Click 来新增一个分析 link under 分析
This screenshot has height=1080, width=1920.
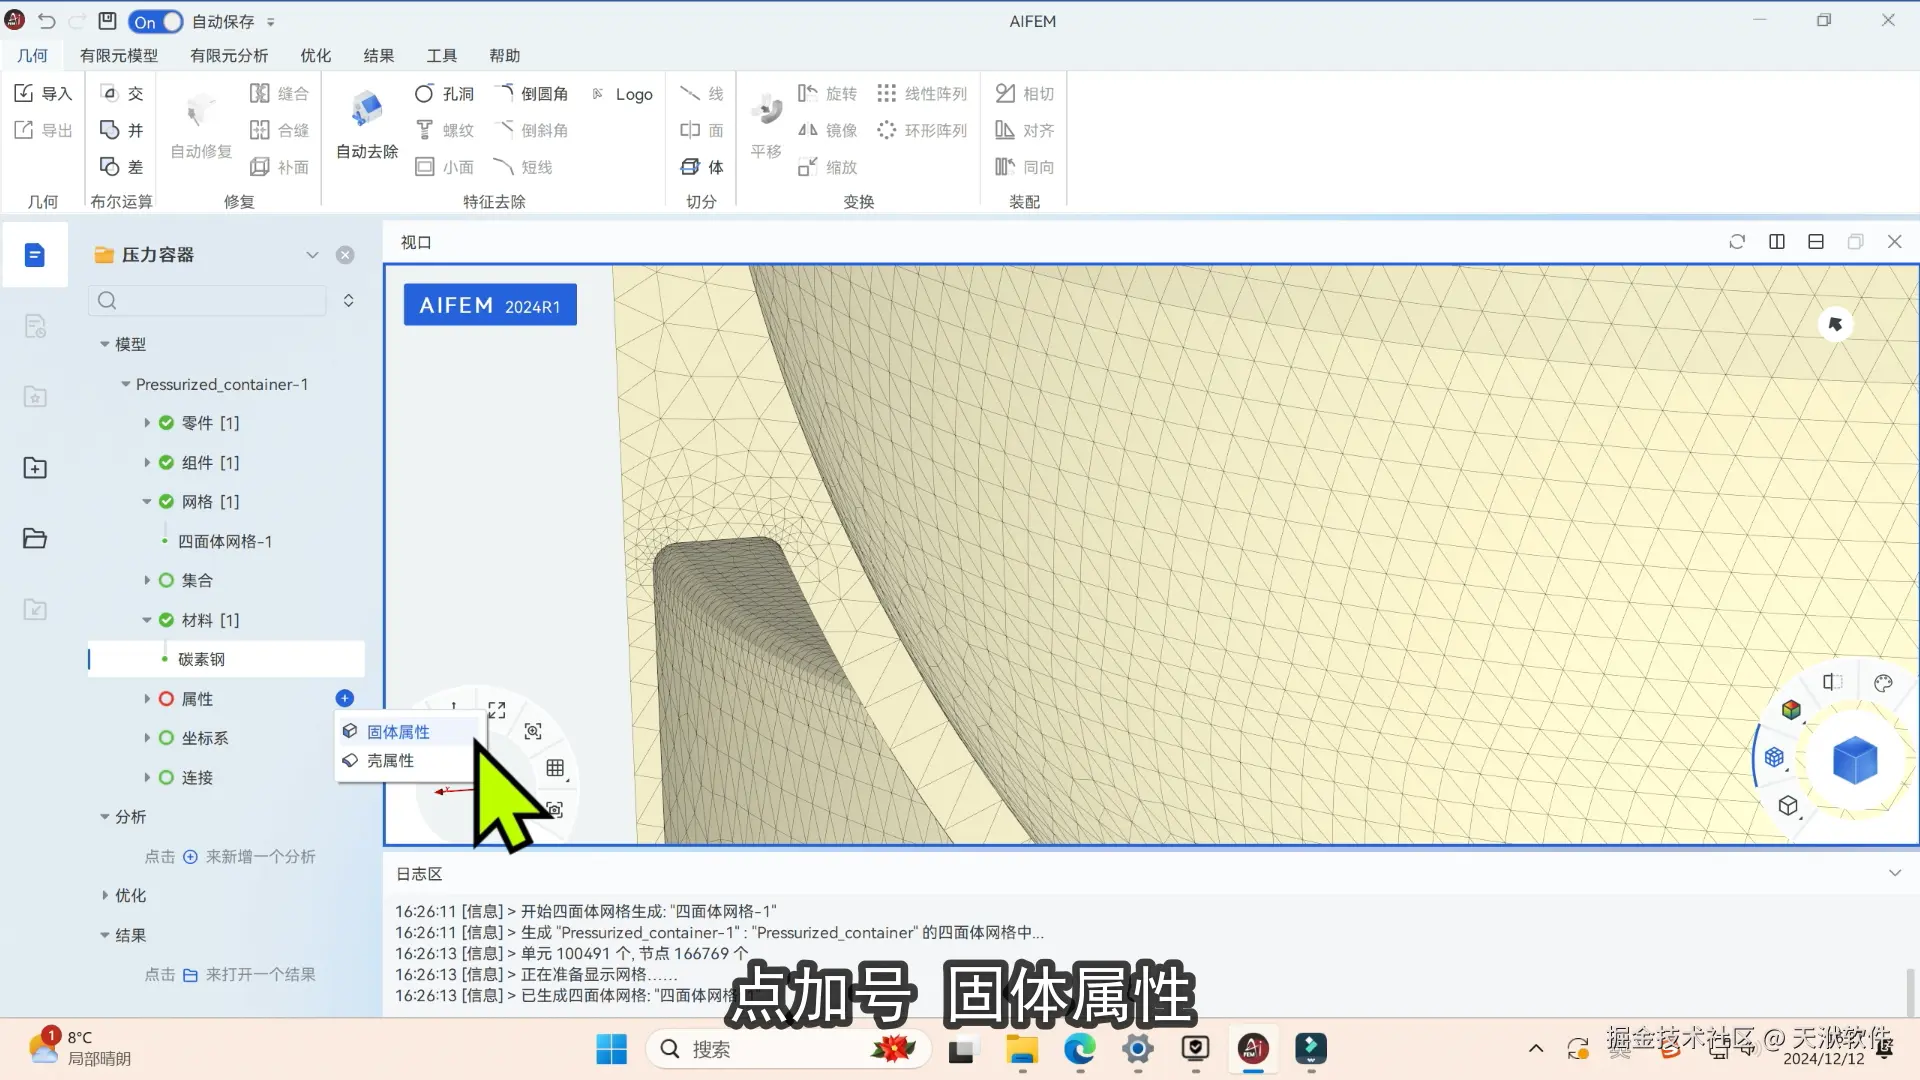pos(259,856)
